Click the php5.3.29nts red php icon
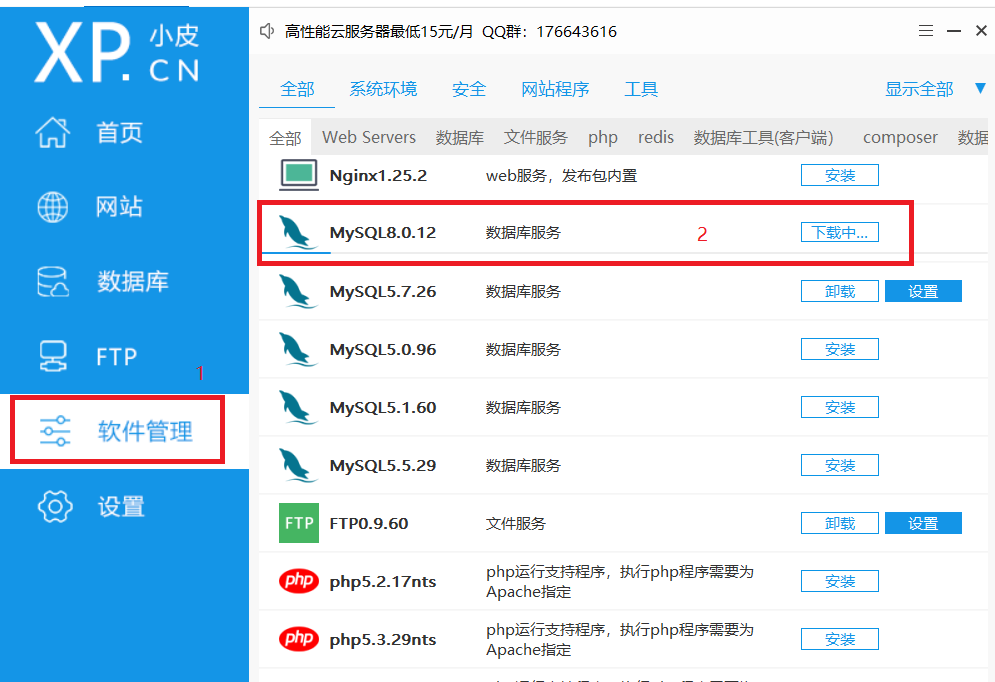995x682 pixels. pos(299,638)
